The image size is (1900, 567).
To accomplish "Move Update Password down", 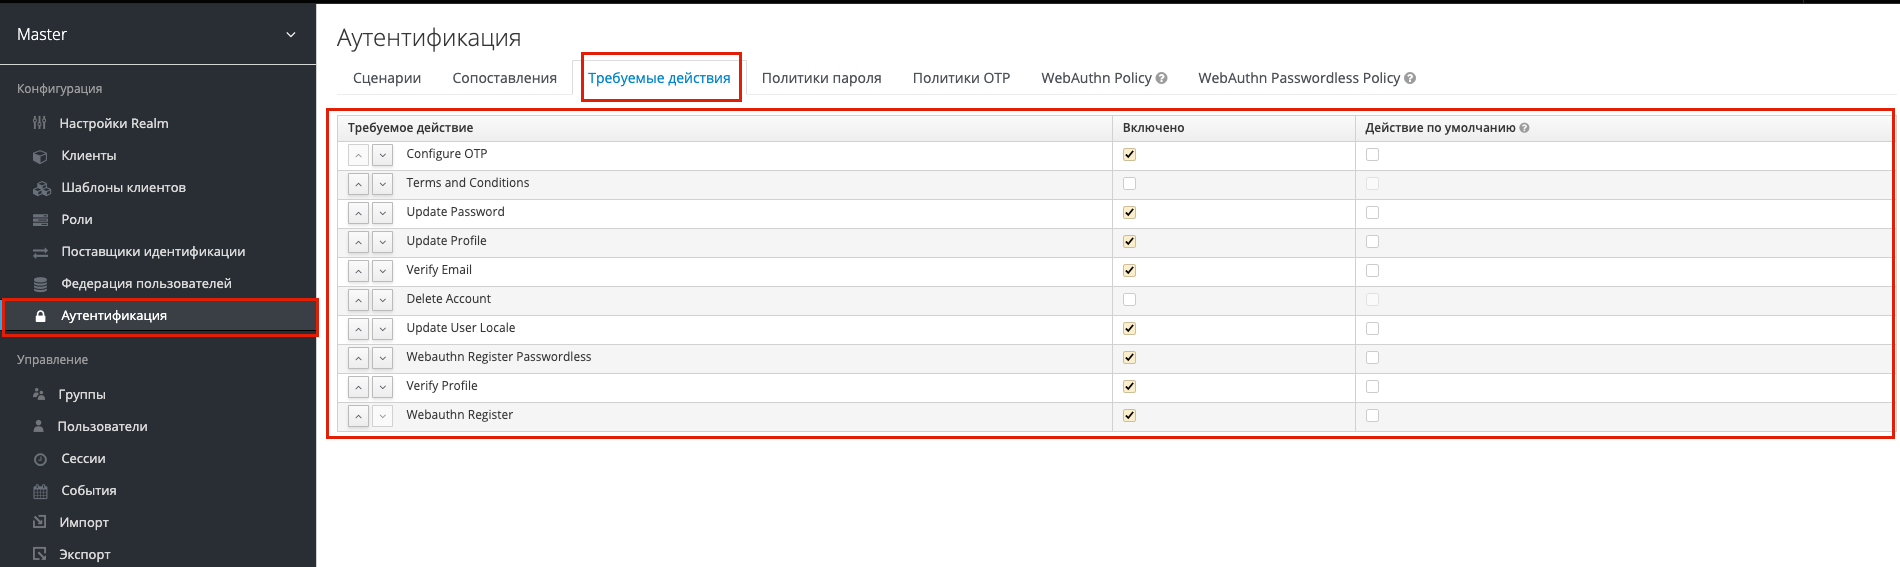I will [x=382, y=213].
